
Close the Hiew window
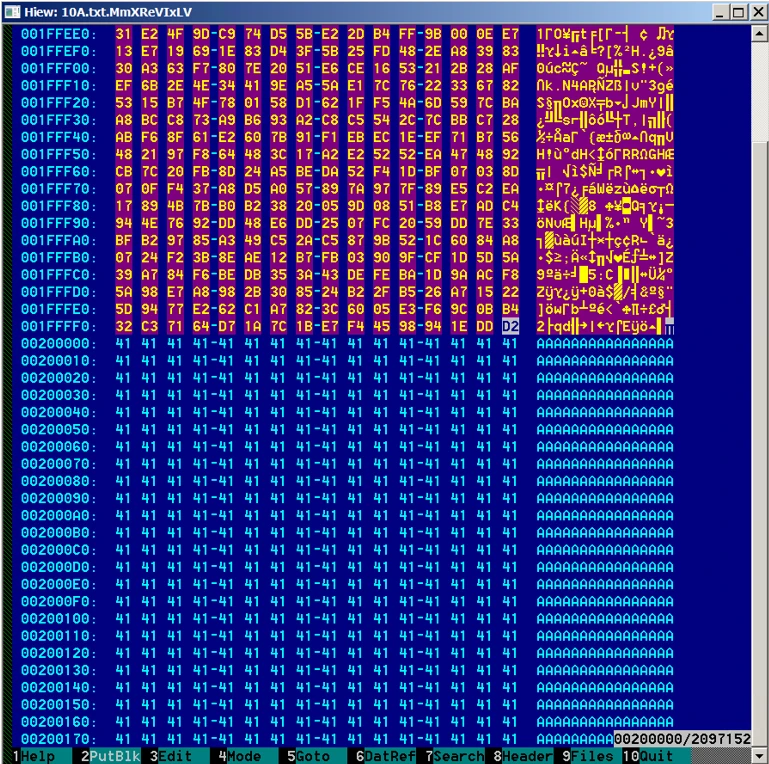758,12
